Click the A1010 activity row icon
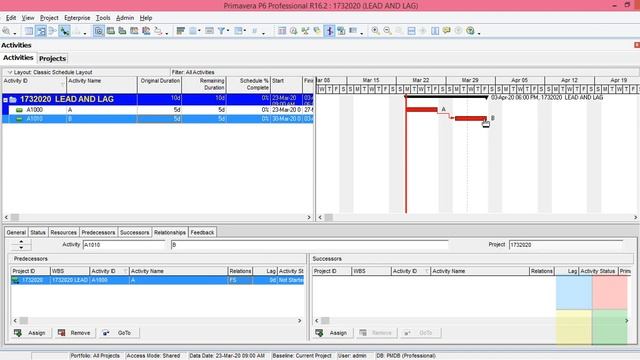This screenshot has width=640, height=360. 19,119
